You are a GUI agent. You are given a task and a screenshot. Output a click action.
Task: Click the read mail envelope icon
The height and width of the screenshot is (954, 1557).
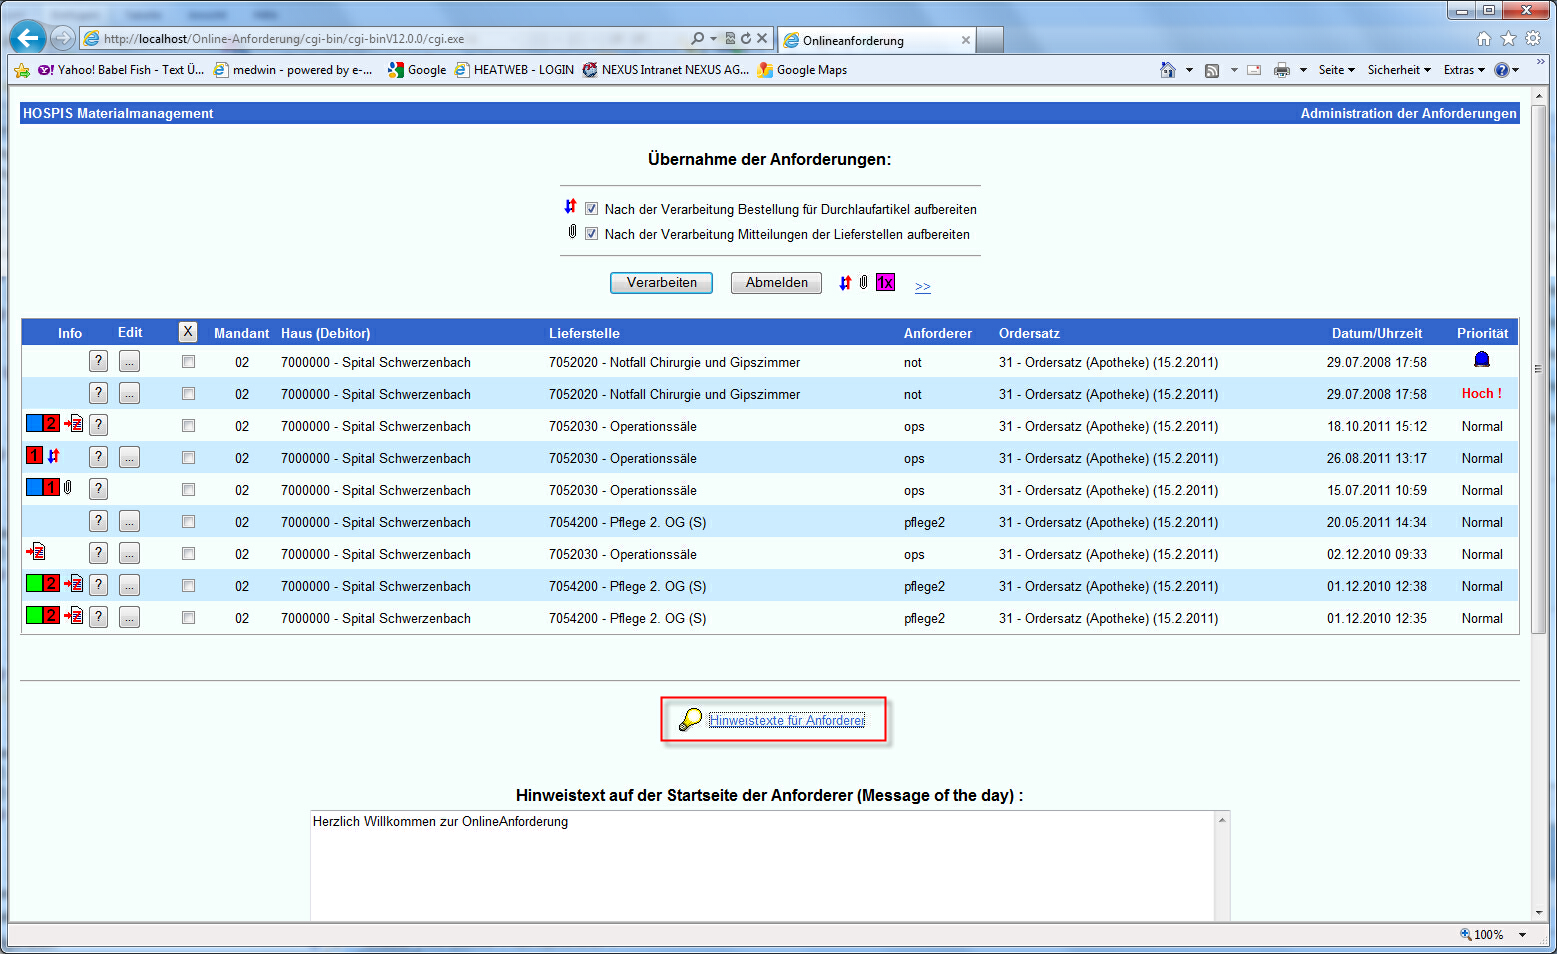1254,70
